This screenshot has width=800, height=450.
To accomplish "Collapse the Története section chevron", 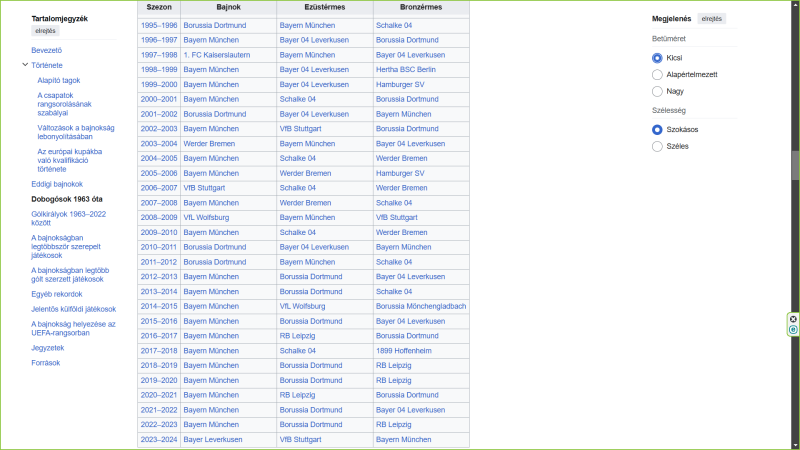I will click(25, 65).
